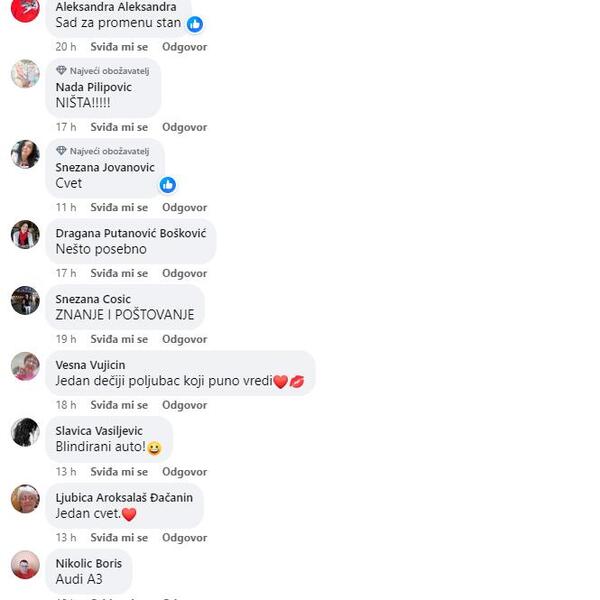Open Dragana Putanović Bošković's avatar
The image size is (600, 600).
coord(25,235)
